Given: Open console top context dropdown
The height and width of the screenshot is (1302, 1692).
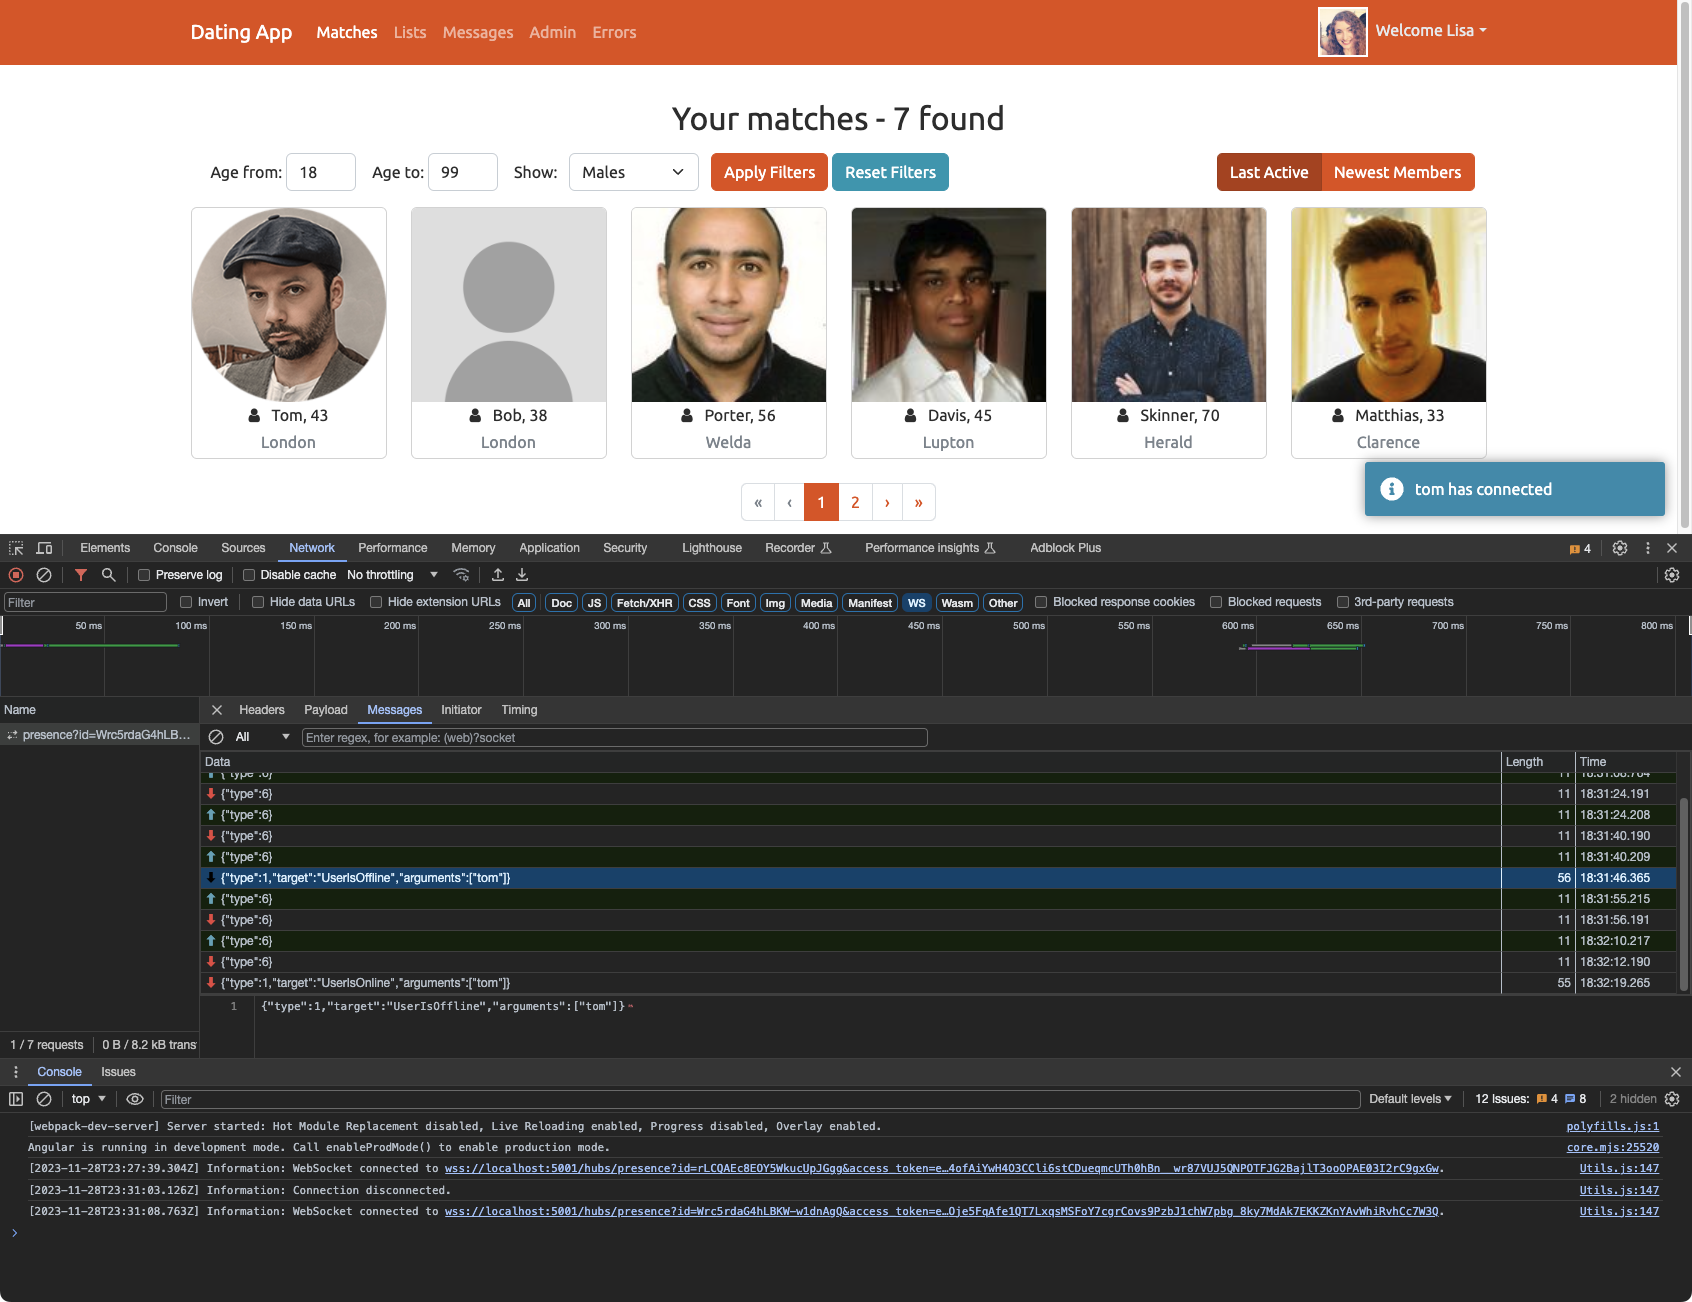Looking at the screenshot, I should coord(89,1099).
